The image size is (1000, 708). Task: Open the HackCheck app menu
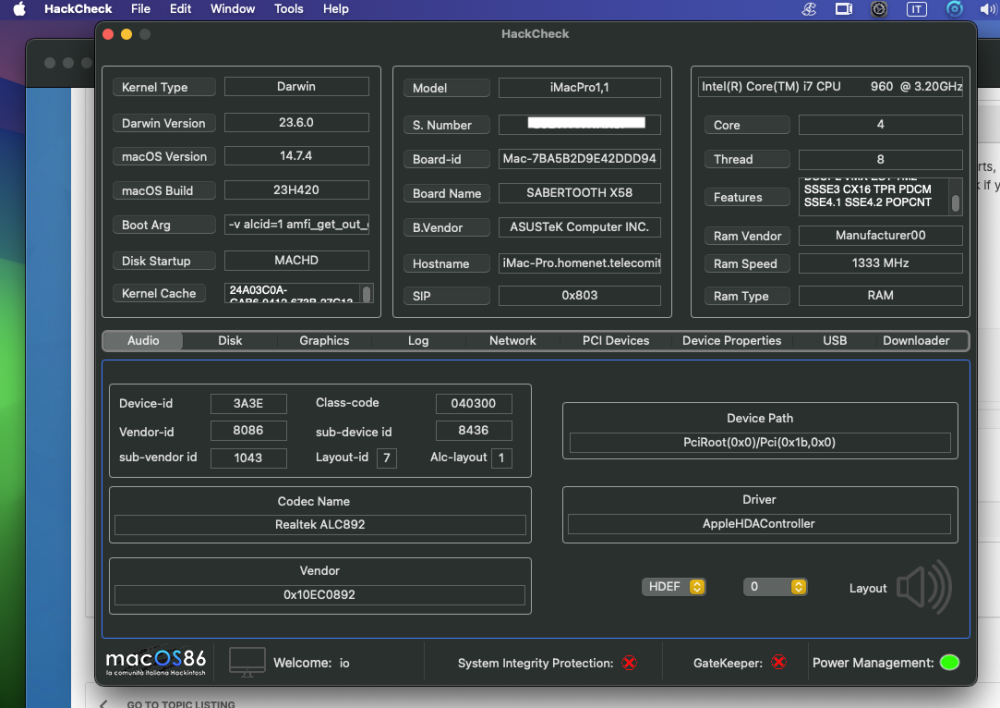78,9
